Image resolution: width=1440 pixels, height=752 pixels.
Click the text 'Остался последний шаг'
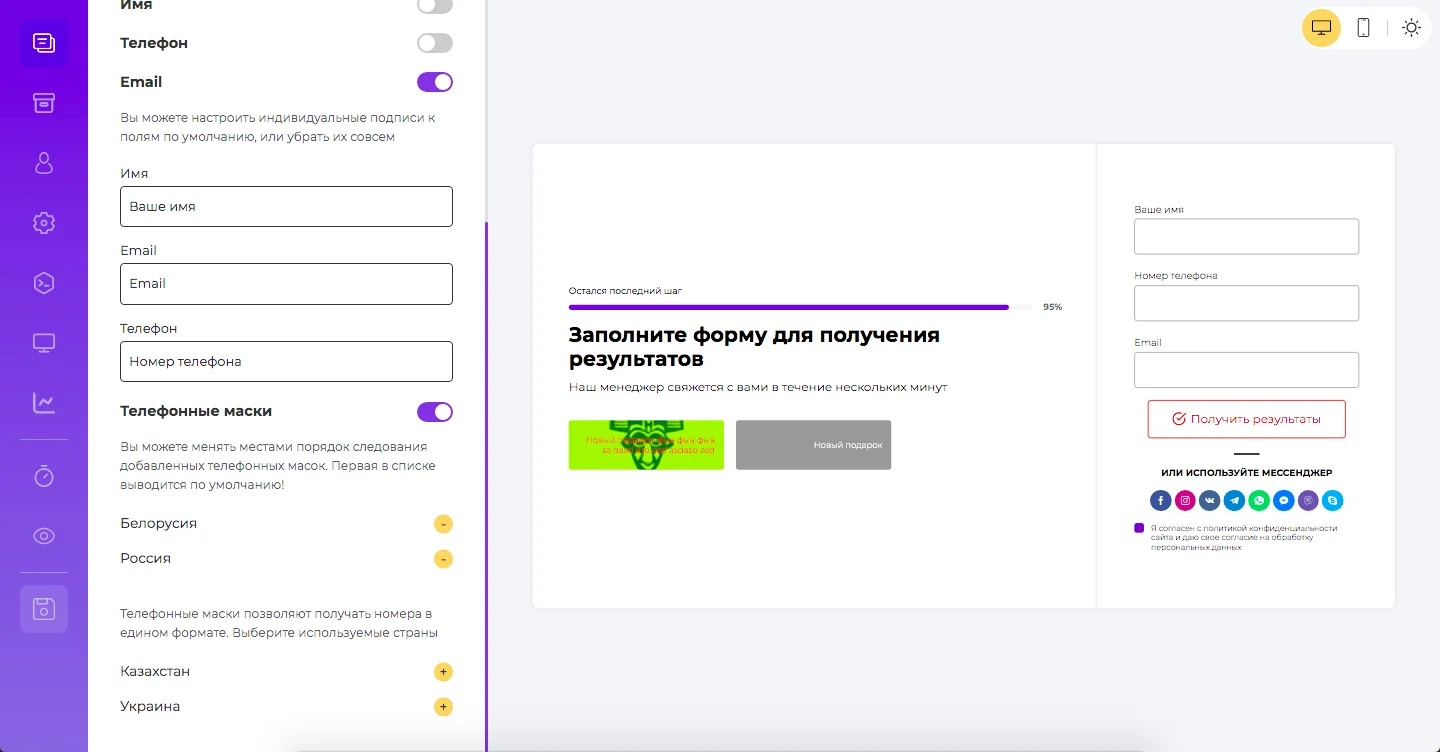pos(625,291)
